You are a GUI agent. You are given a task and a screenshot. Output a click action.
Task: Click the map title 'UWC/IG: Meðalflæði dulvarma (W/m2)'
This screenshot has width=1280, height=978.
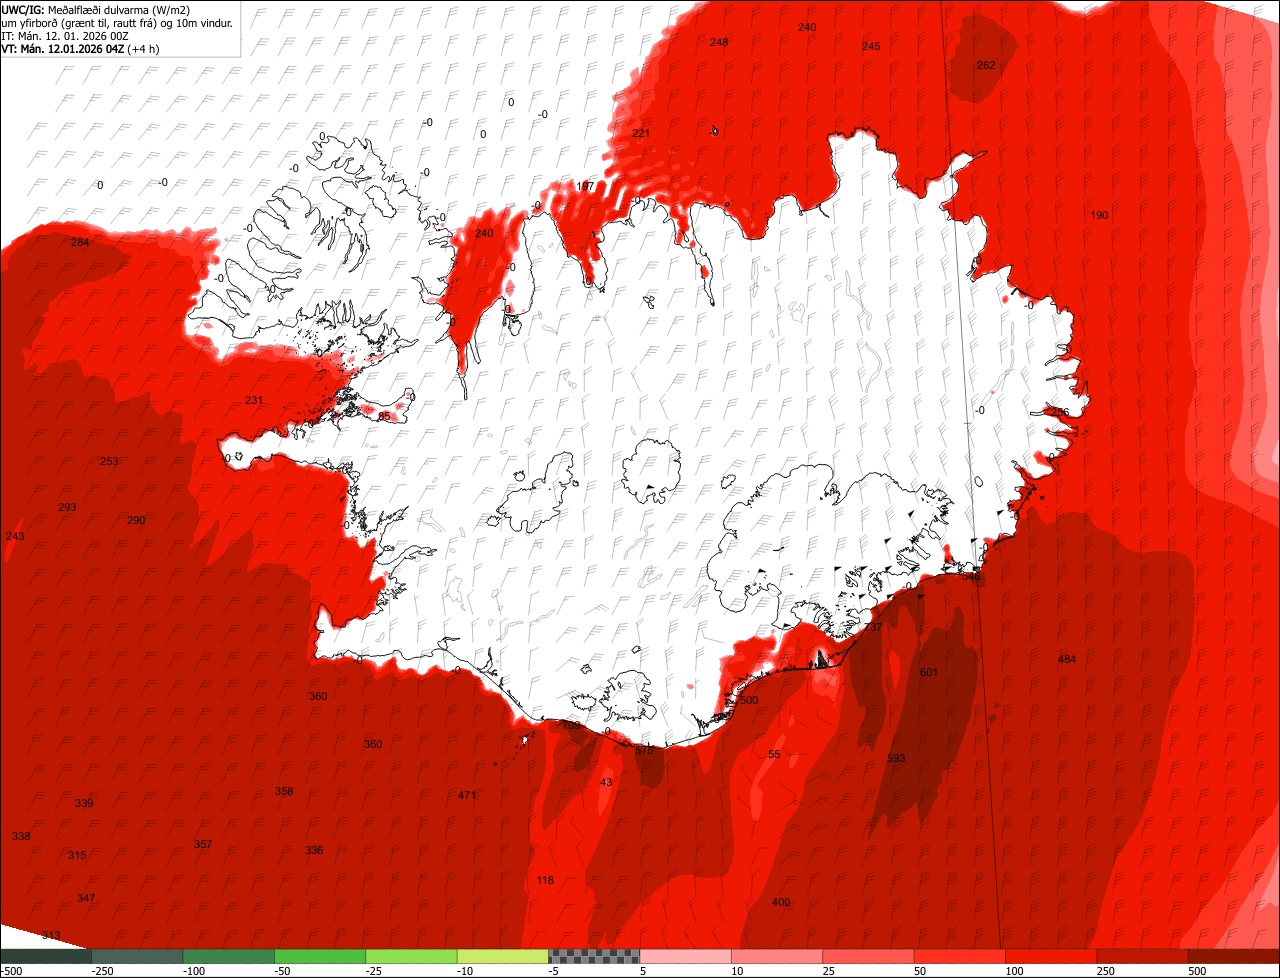(x=96, y=9)
